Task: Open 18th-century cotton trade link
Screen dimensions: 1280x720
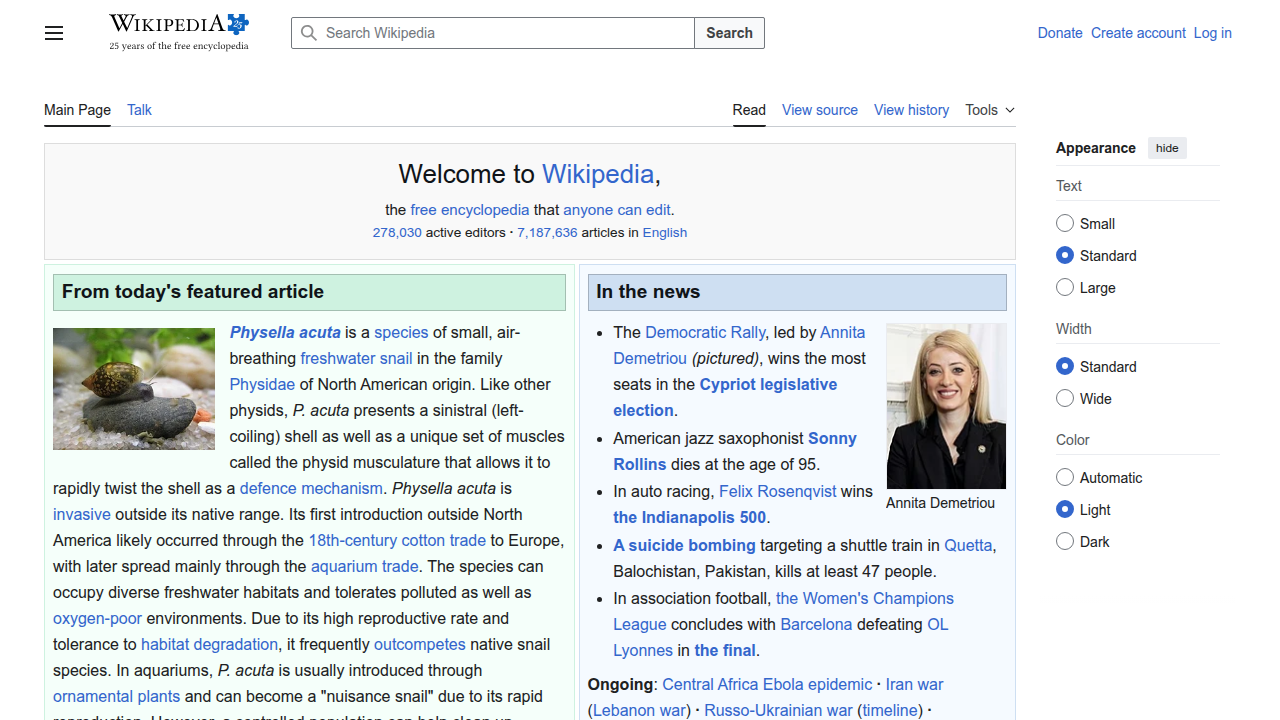Action: point(397,540)
